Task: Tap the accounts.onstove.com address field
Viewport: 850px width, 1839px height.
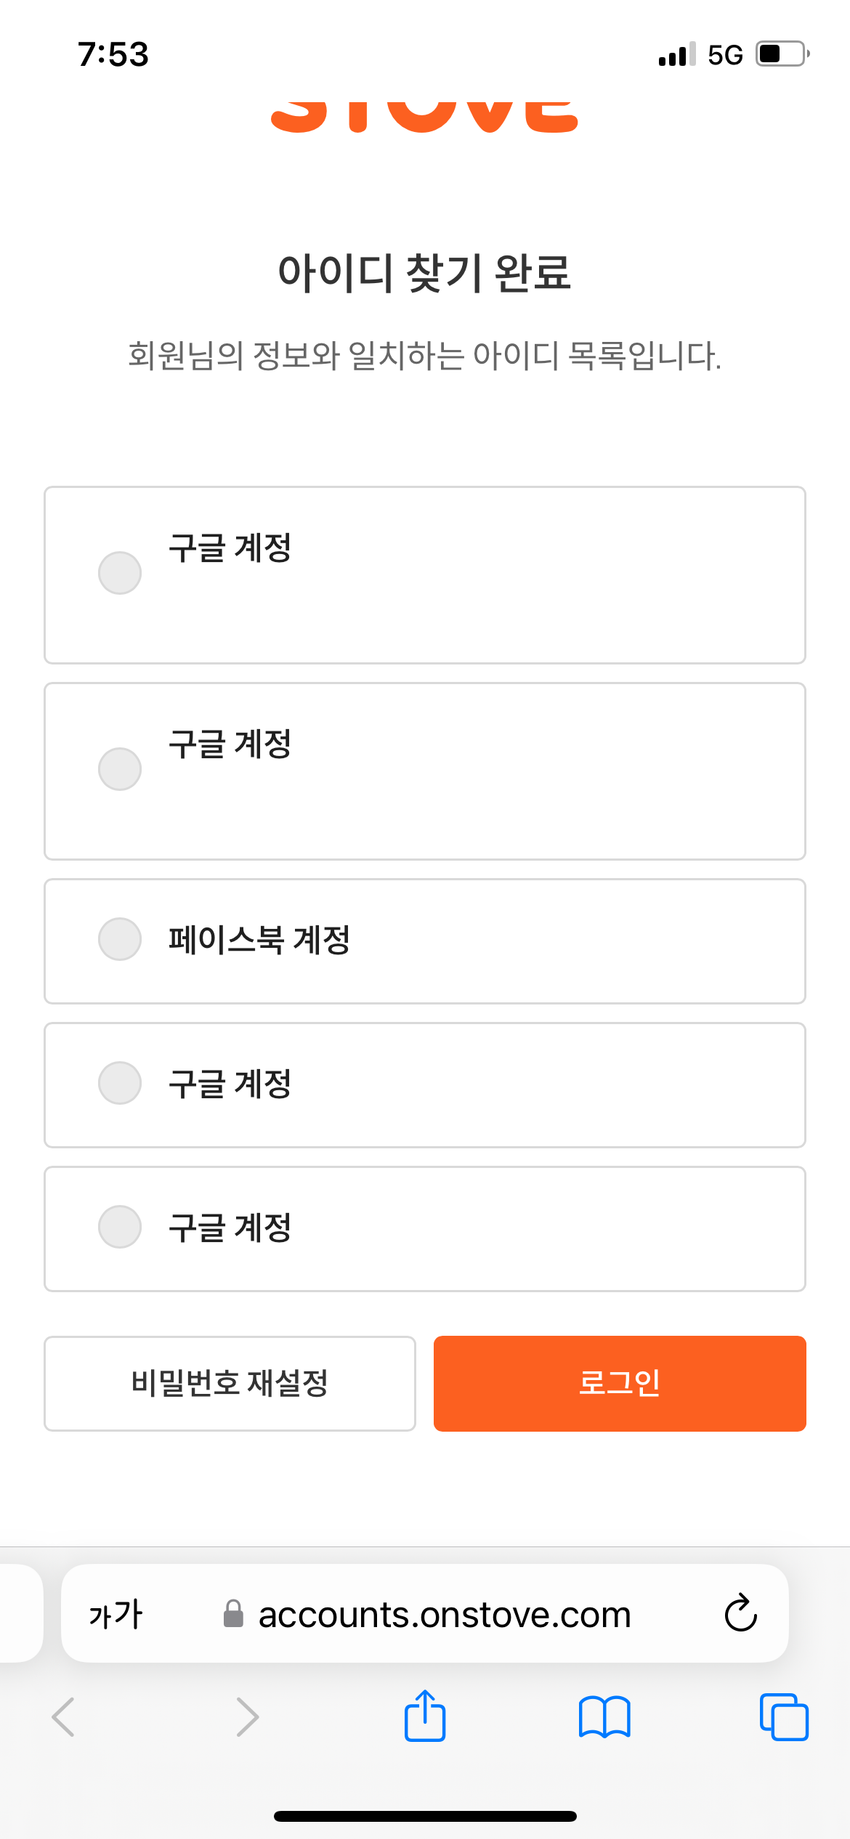Action: [x=425, y=1613]
